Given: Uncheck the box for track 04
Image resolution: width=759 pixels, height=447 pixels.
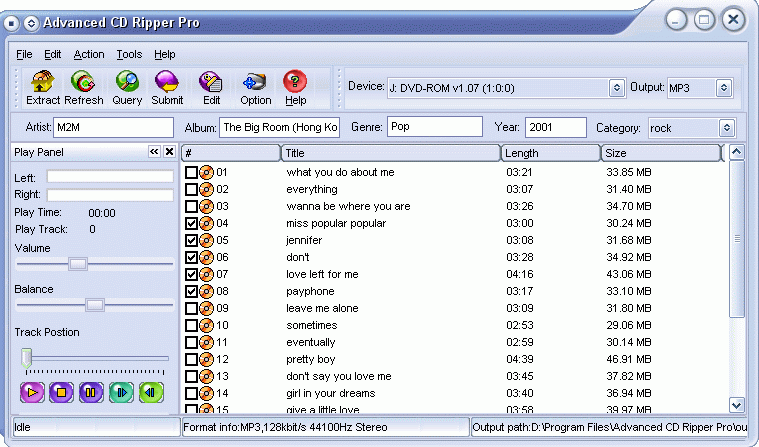Looking at the screenshot, I should coord(191,223).
